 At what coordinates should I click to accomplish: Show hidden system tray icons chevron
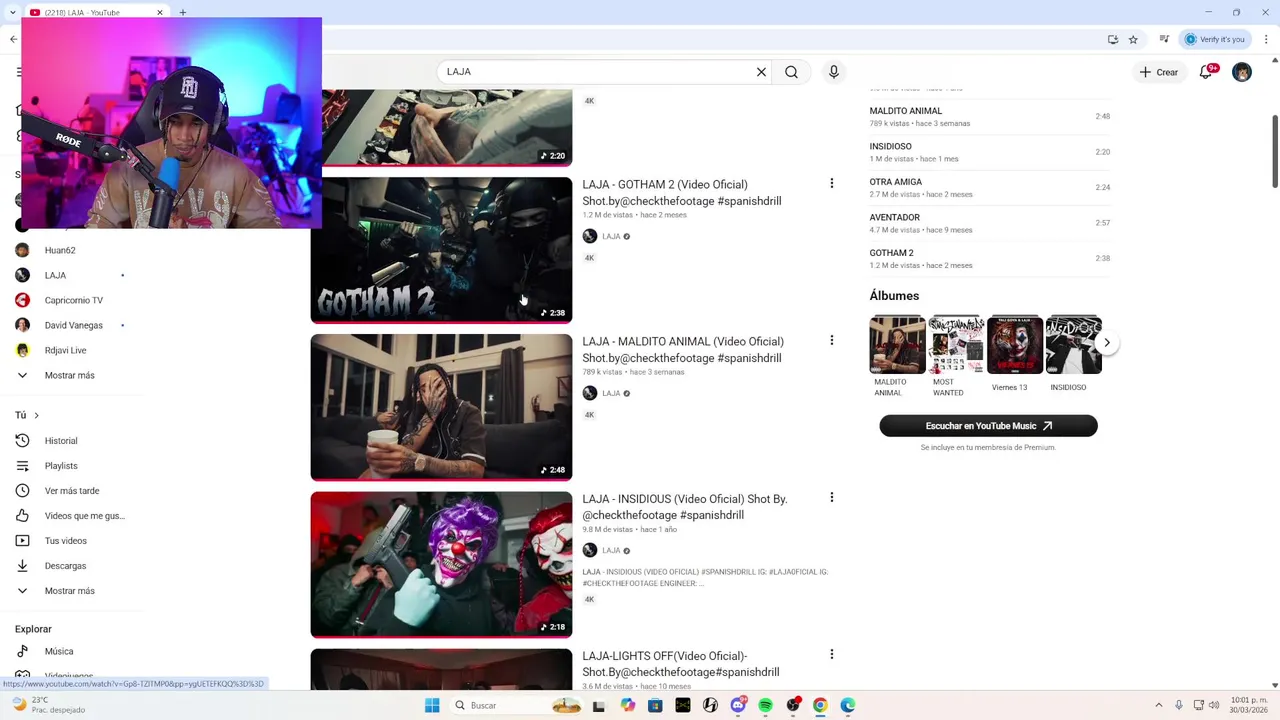coord(1159,705)
